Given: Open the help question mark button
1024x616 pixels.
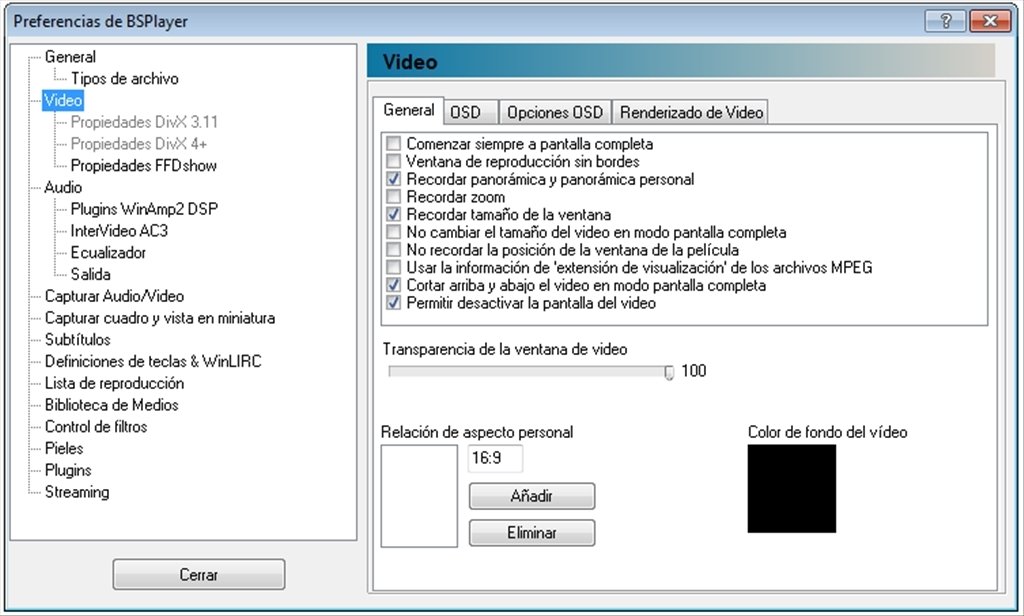Looking at the screenshot, I should (x=945, y=21).
